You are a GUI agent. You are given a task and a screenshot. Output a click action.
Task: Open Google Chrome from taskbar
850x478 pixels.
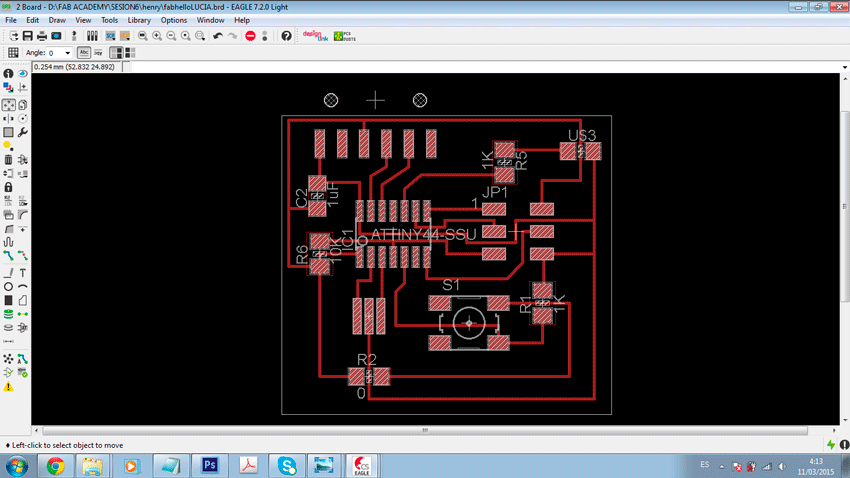[55, 466]
